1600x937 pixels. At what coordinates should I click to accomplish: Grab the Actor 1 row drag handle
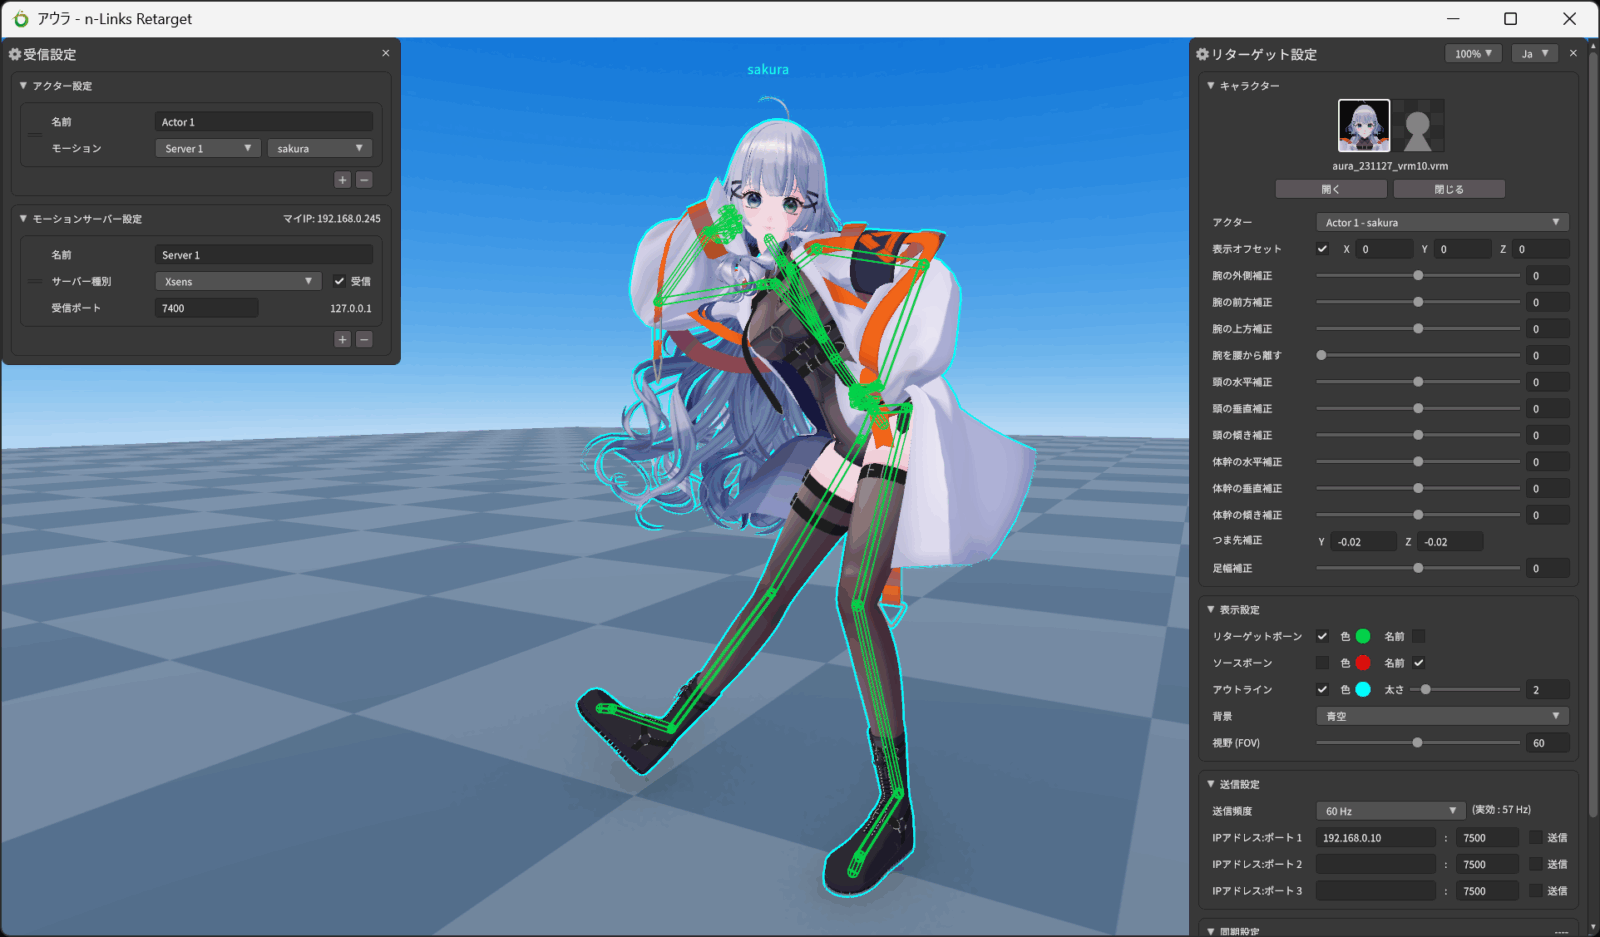tap(35, 135)
